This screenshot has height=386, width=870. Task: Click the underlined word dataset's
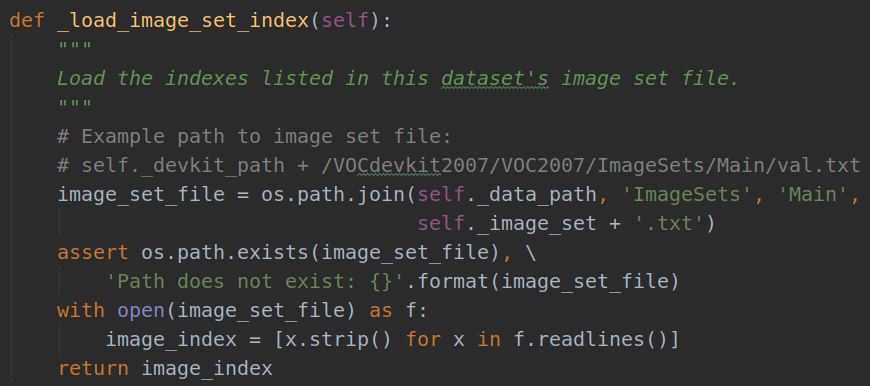pyautogui.click(x=495, y=78)
